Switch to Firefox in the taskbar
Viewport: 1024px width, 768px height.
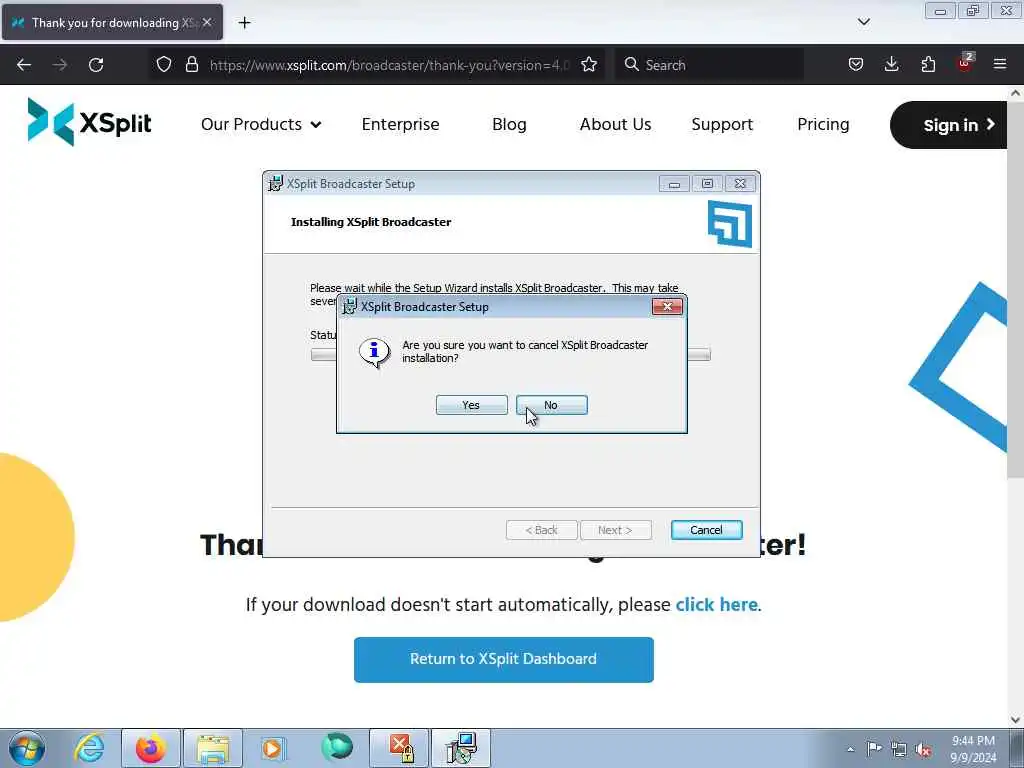point(151,748)
